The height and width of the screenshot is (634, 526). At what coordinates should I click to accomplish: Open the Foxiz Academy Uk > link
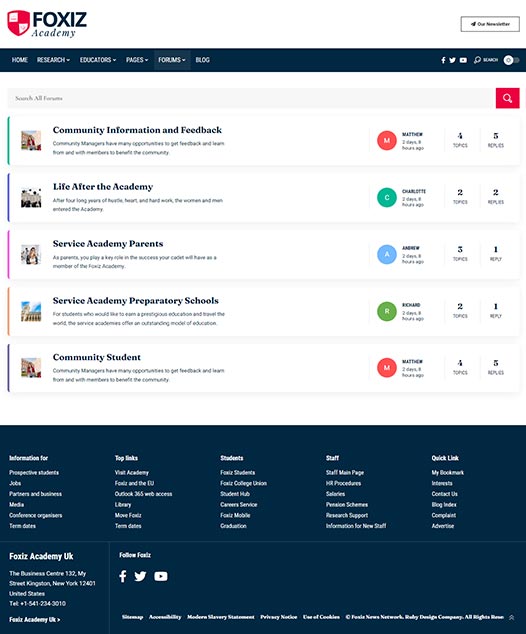click(x=35, y=619)
